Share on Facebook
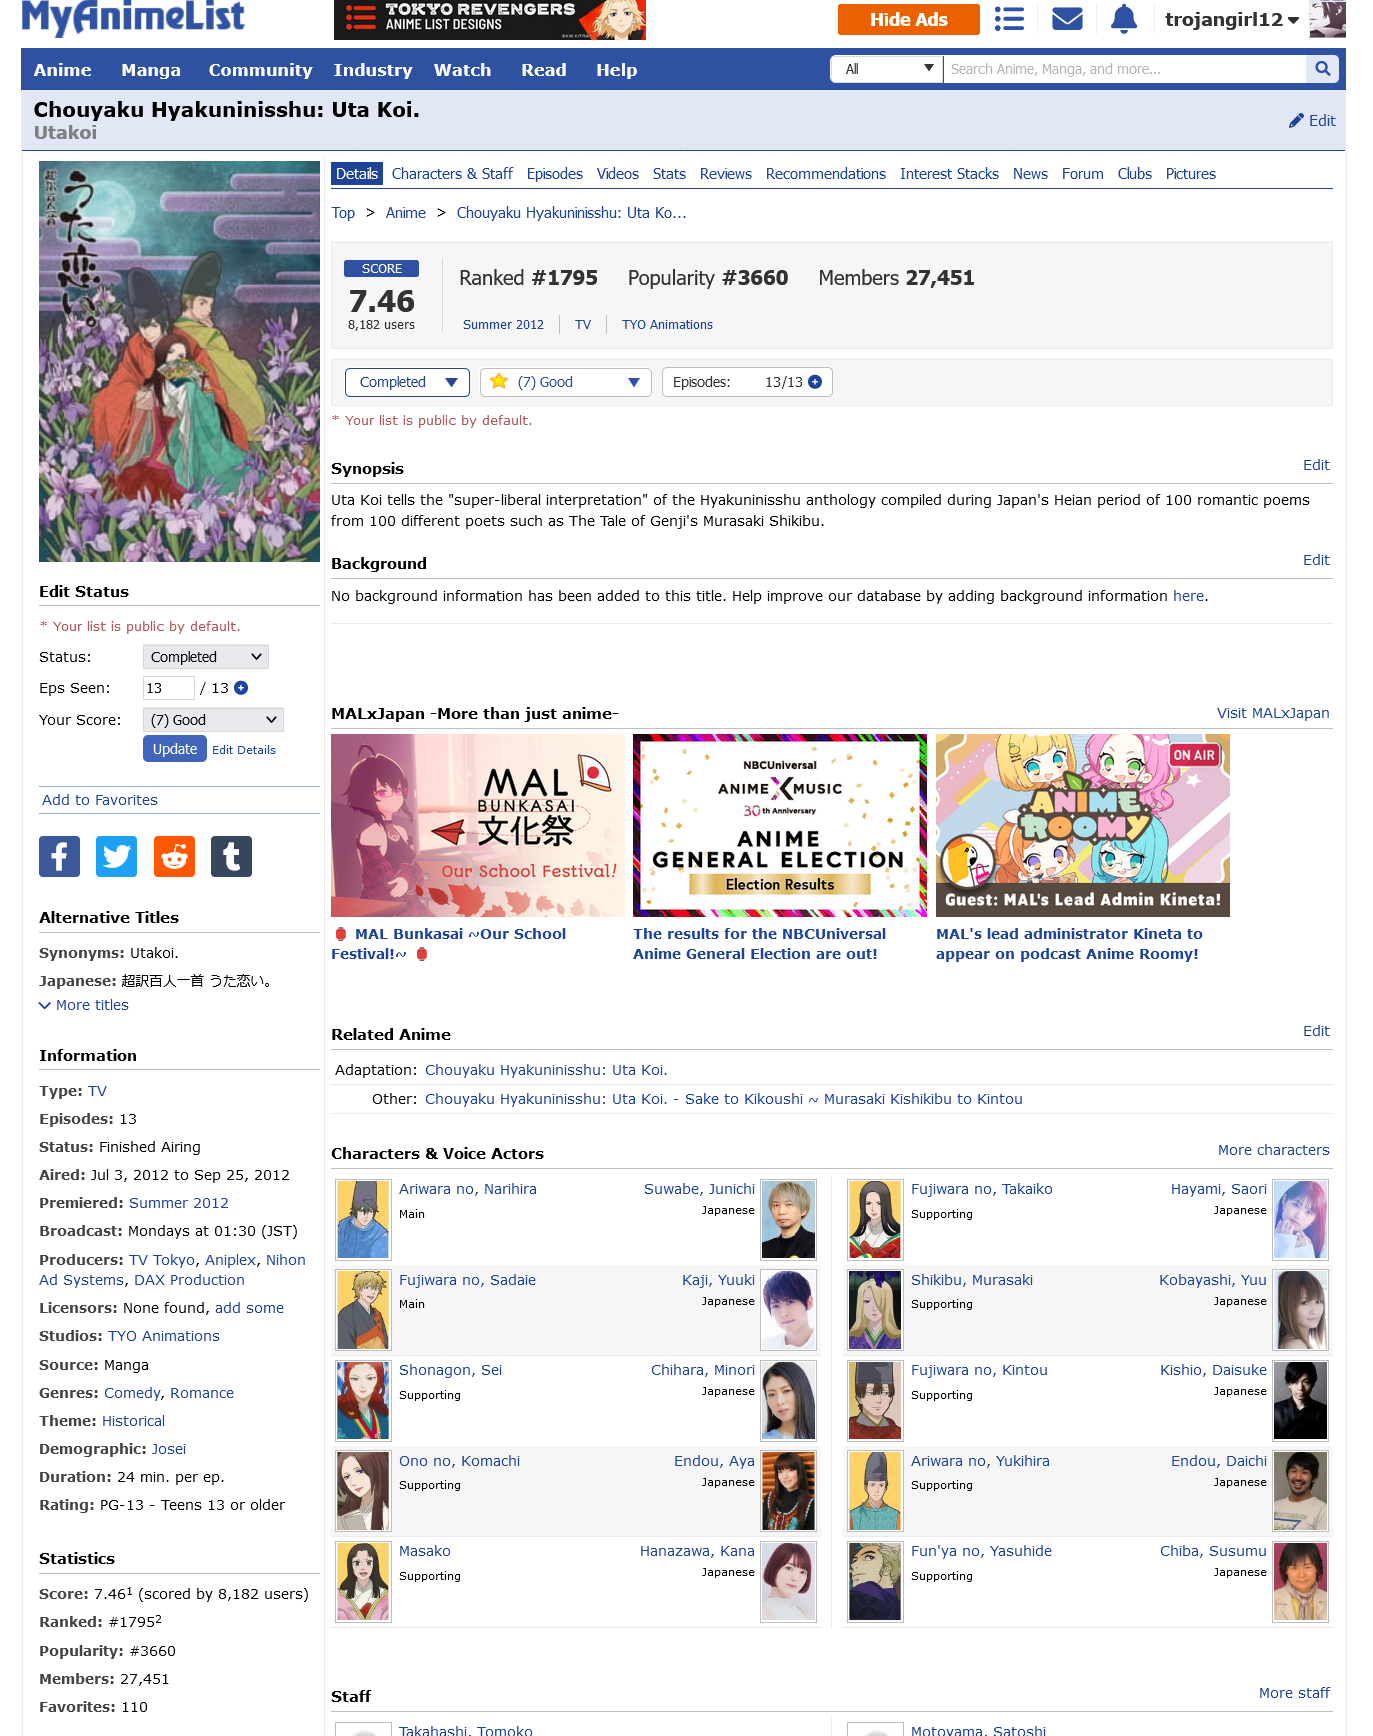The width and height of the screenshot is (1373, 1736). (x=59, y=856)
